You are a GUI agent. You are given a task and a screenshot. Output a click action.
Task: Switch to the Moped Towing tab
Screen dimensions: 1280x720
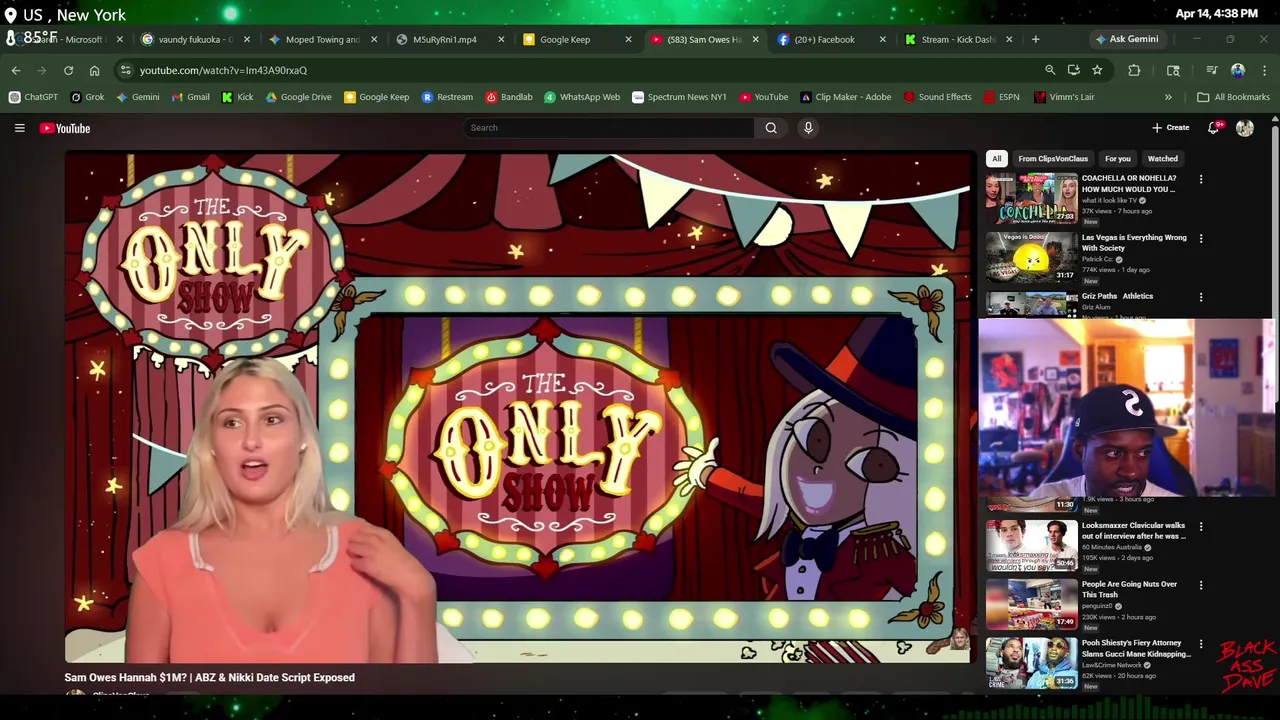pos(322,39)
